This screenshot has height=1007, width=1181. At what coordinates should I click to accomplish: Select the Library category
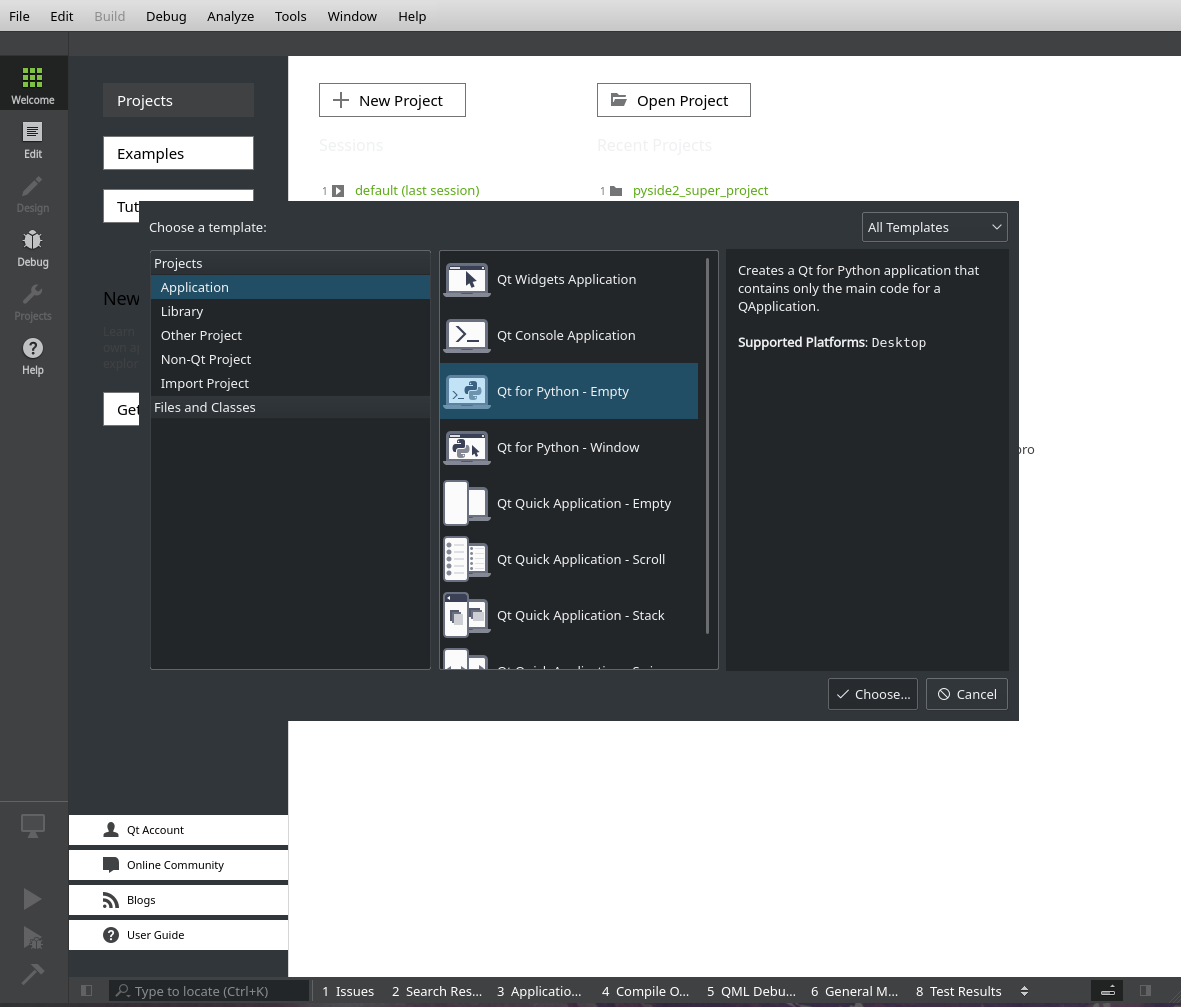coord(291,311)
